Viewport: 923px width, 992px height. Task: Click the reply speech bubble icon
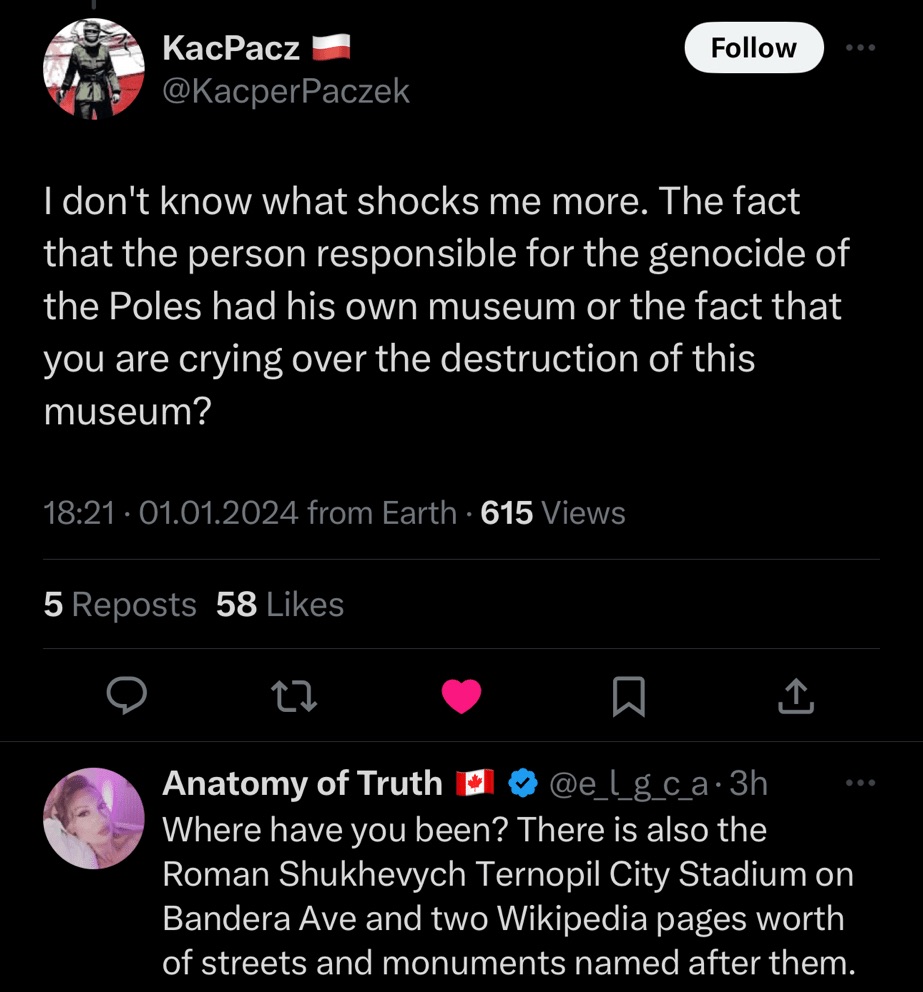click(x=127, y=696)
